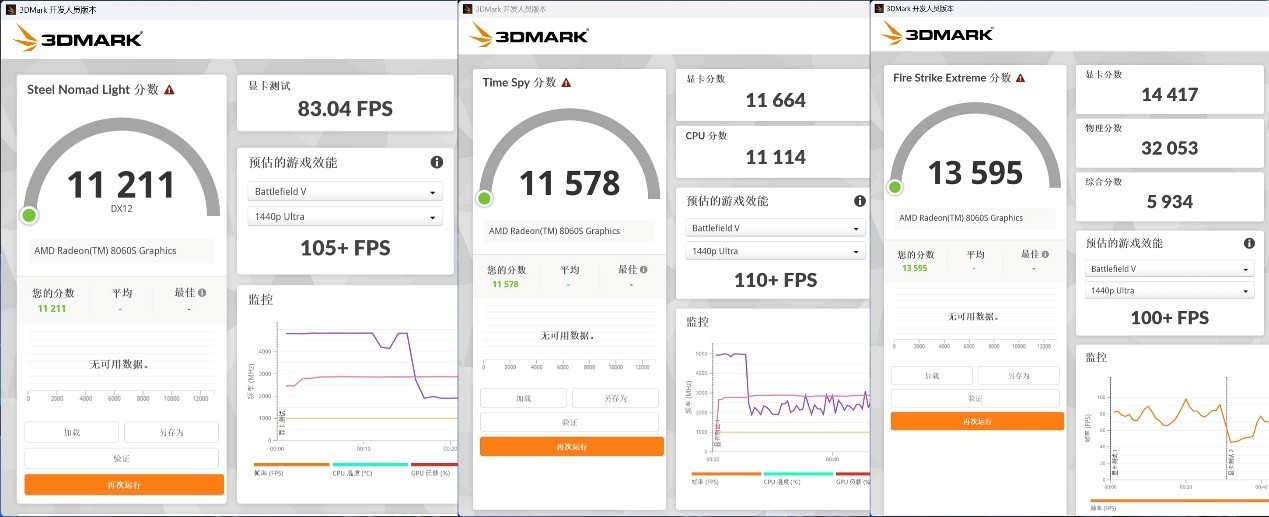Open the Battlefield V dropdown in Steel Nomad Light window
This screenshot has width=1269, height=517.
(345, 191)
